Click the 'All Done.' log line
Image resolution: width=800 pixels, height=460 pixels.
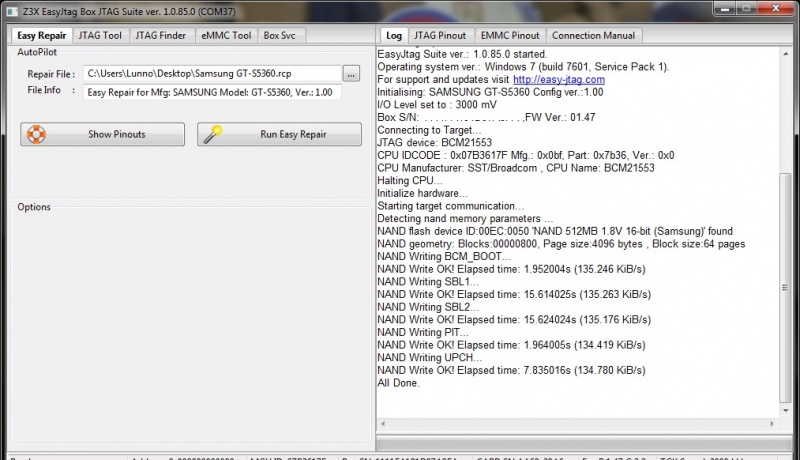click(398, 383)
